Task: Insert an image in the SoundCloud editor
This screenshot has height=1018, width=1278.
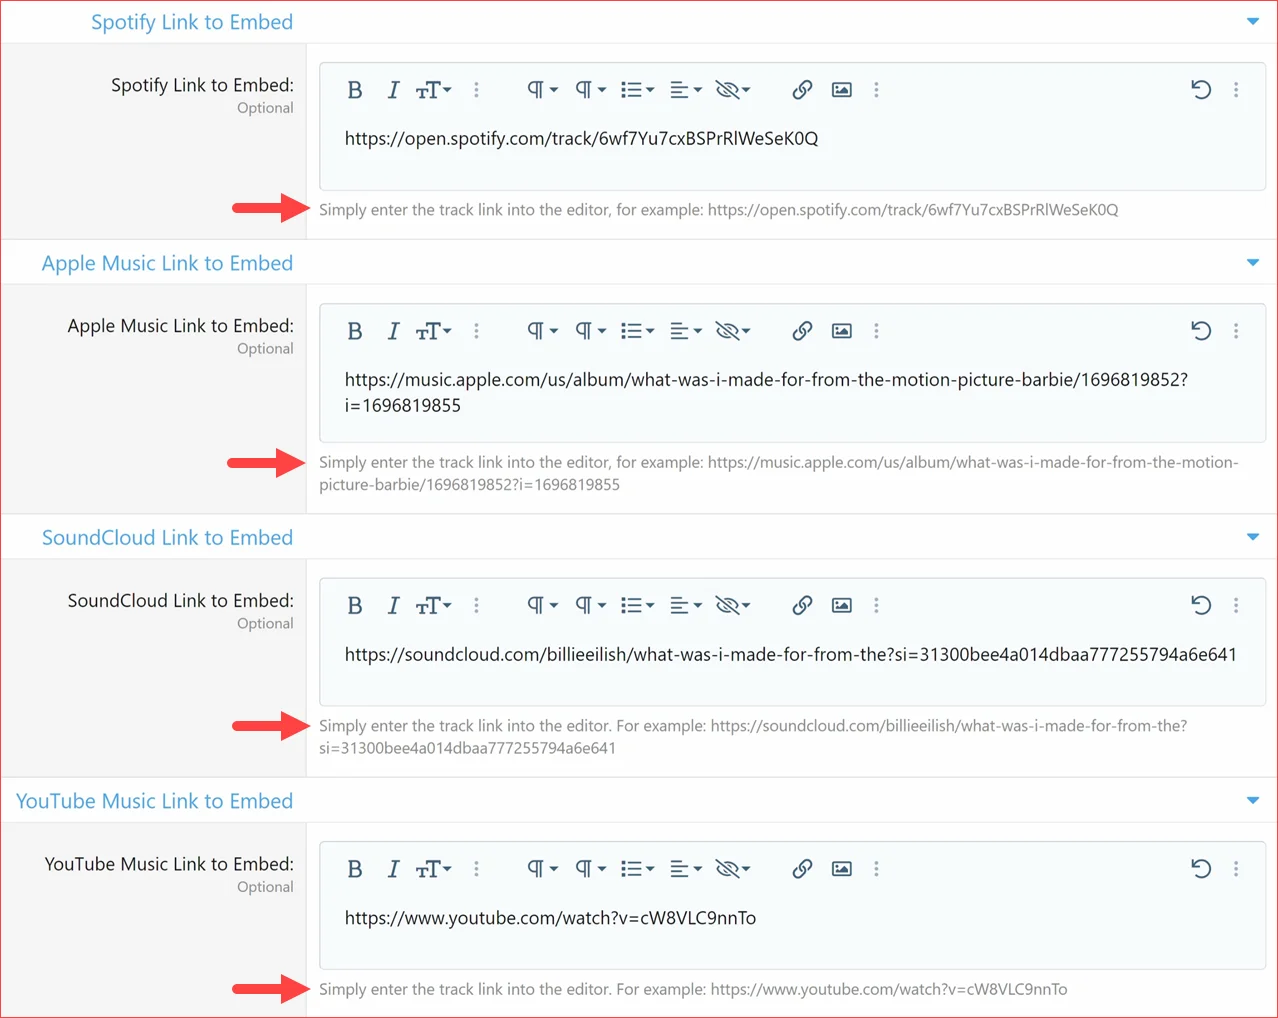Action: point(842,605)
